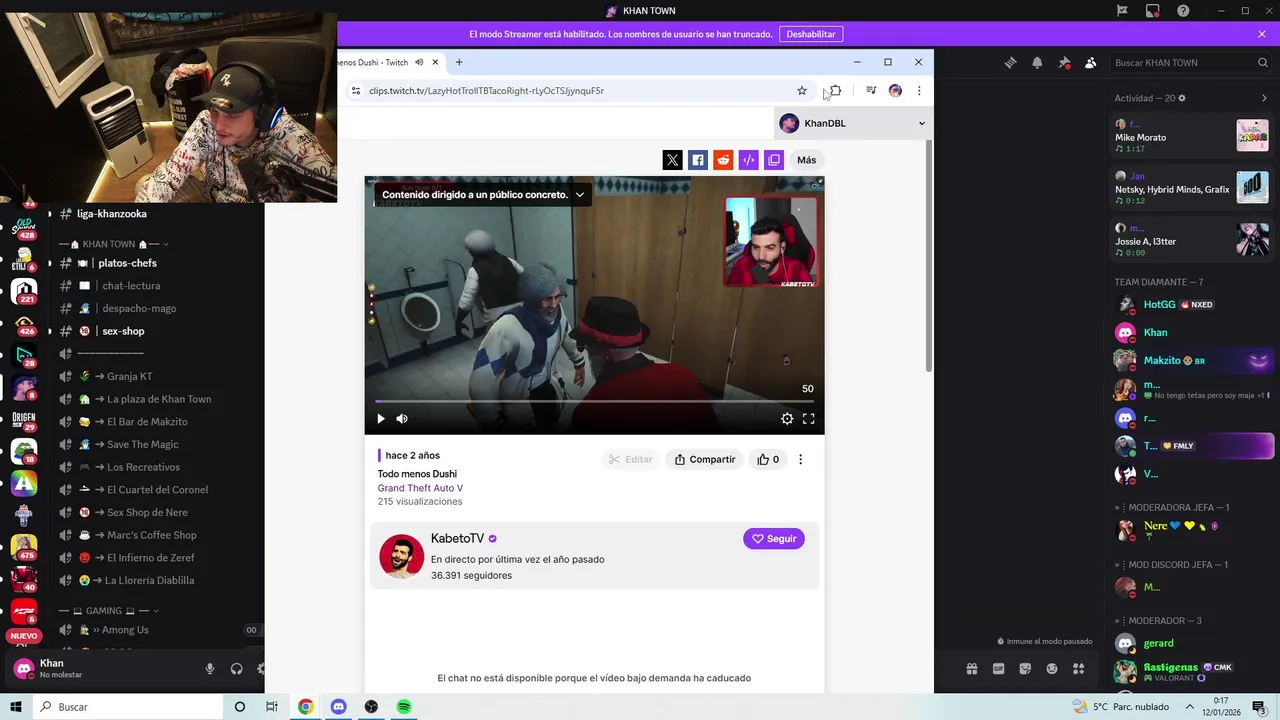Screen dimensions: 1280x720
Task: Open Discord notification settings bell
Action: tap(1037, 62)
